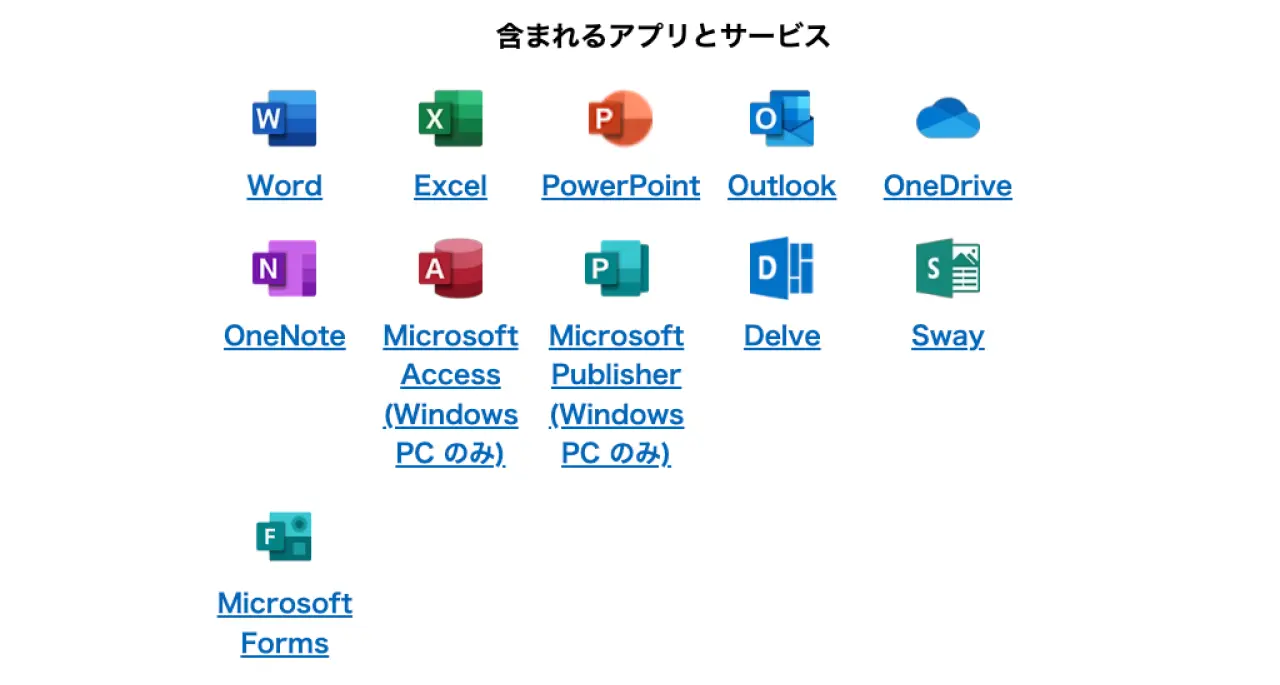This screenshot has height=685, width=1280.
Task: Follow the OneDrive link
Action: click(948, 186)
